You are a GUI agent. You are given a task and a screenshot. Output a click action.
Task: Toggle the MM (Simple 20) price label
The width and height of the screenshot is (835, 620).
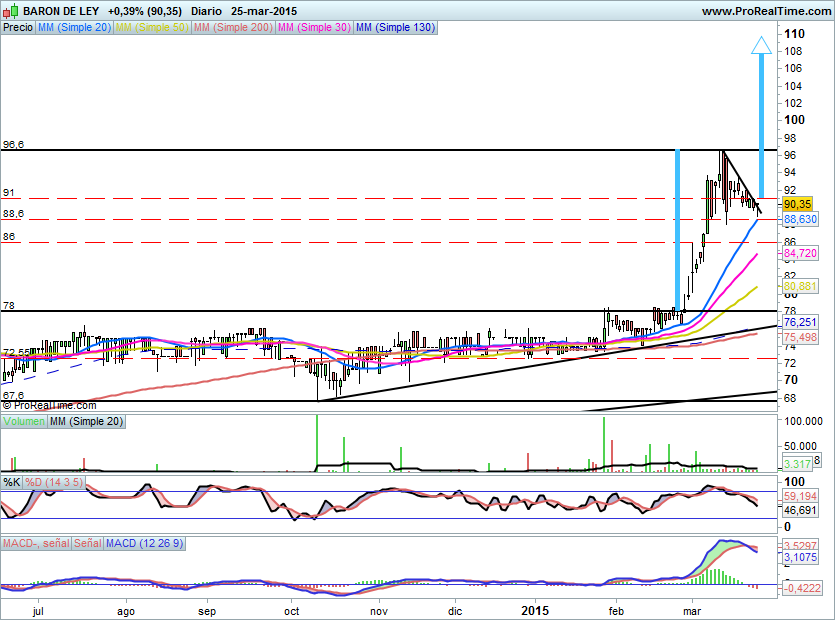pyautogui.click(x=74, y=28)
